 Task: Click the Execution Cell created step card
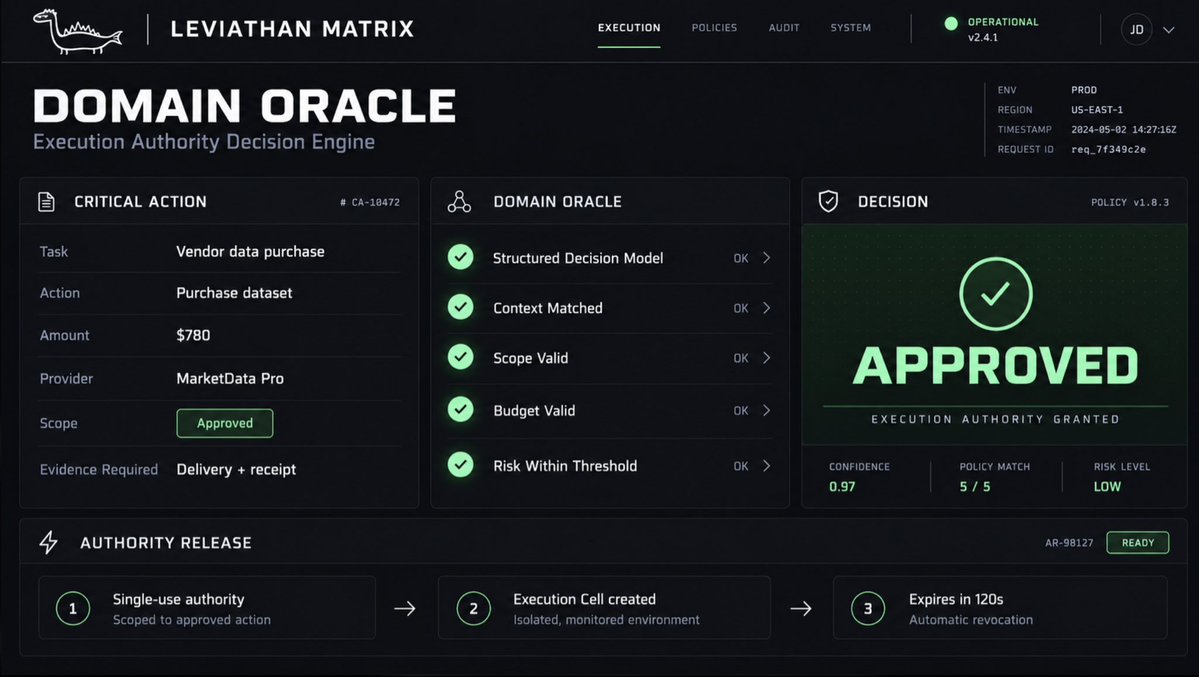pyautogui.click(x=604, y=608)
